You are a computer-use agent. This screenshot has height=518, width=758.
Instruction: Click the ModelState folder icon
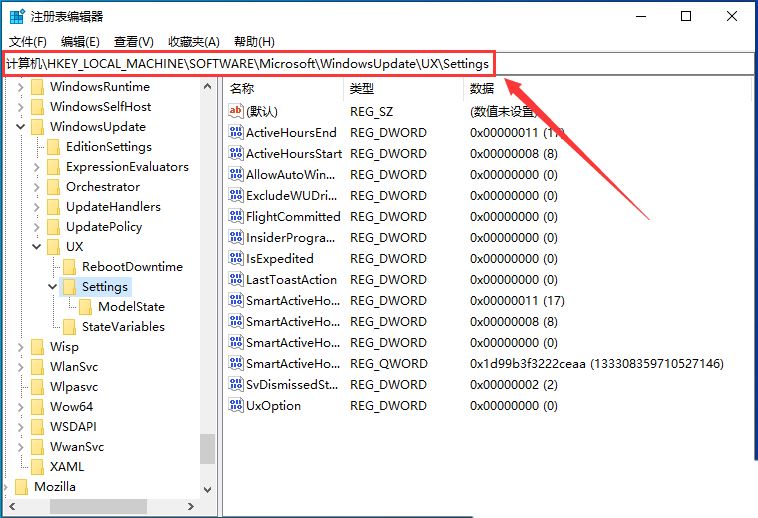click(85, 307)
